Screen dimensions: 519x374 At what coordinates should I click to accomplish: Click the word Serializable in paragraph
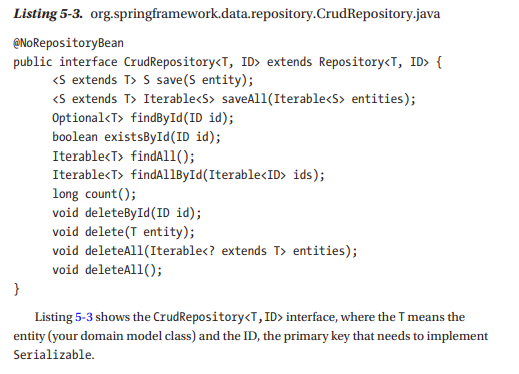(x=53, y=355)
